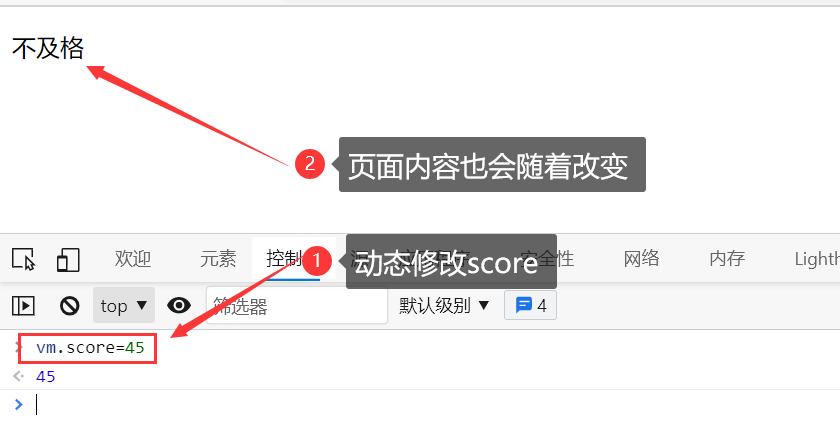Select the vm.score=45 console entry
The width and height of the screenshot is (840, 438).
point(91,348)
